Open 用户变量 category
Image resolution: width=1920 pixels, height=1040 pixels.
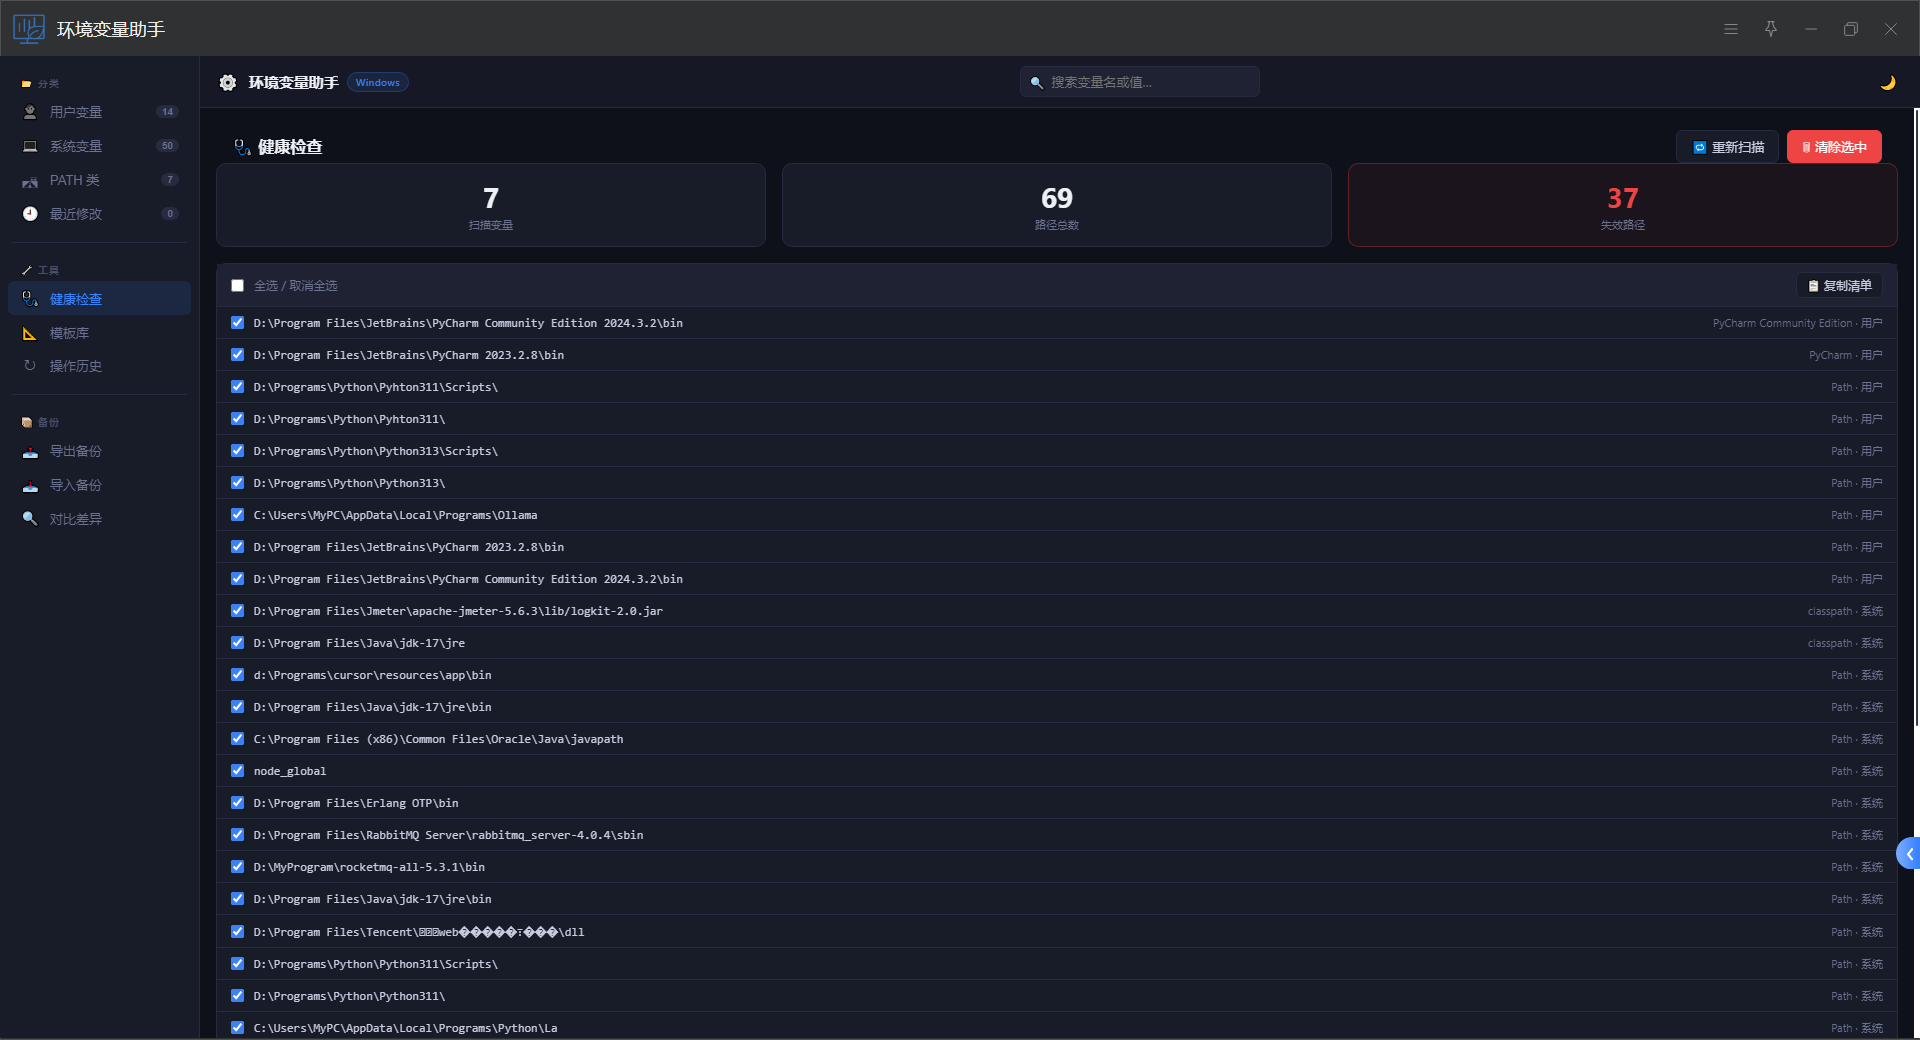[x=100, y=112]
